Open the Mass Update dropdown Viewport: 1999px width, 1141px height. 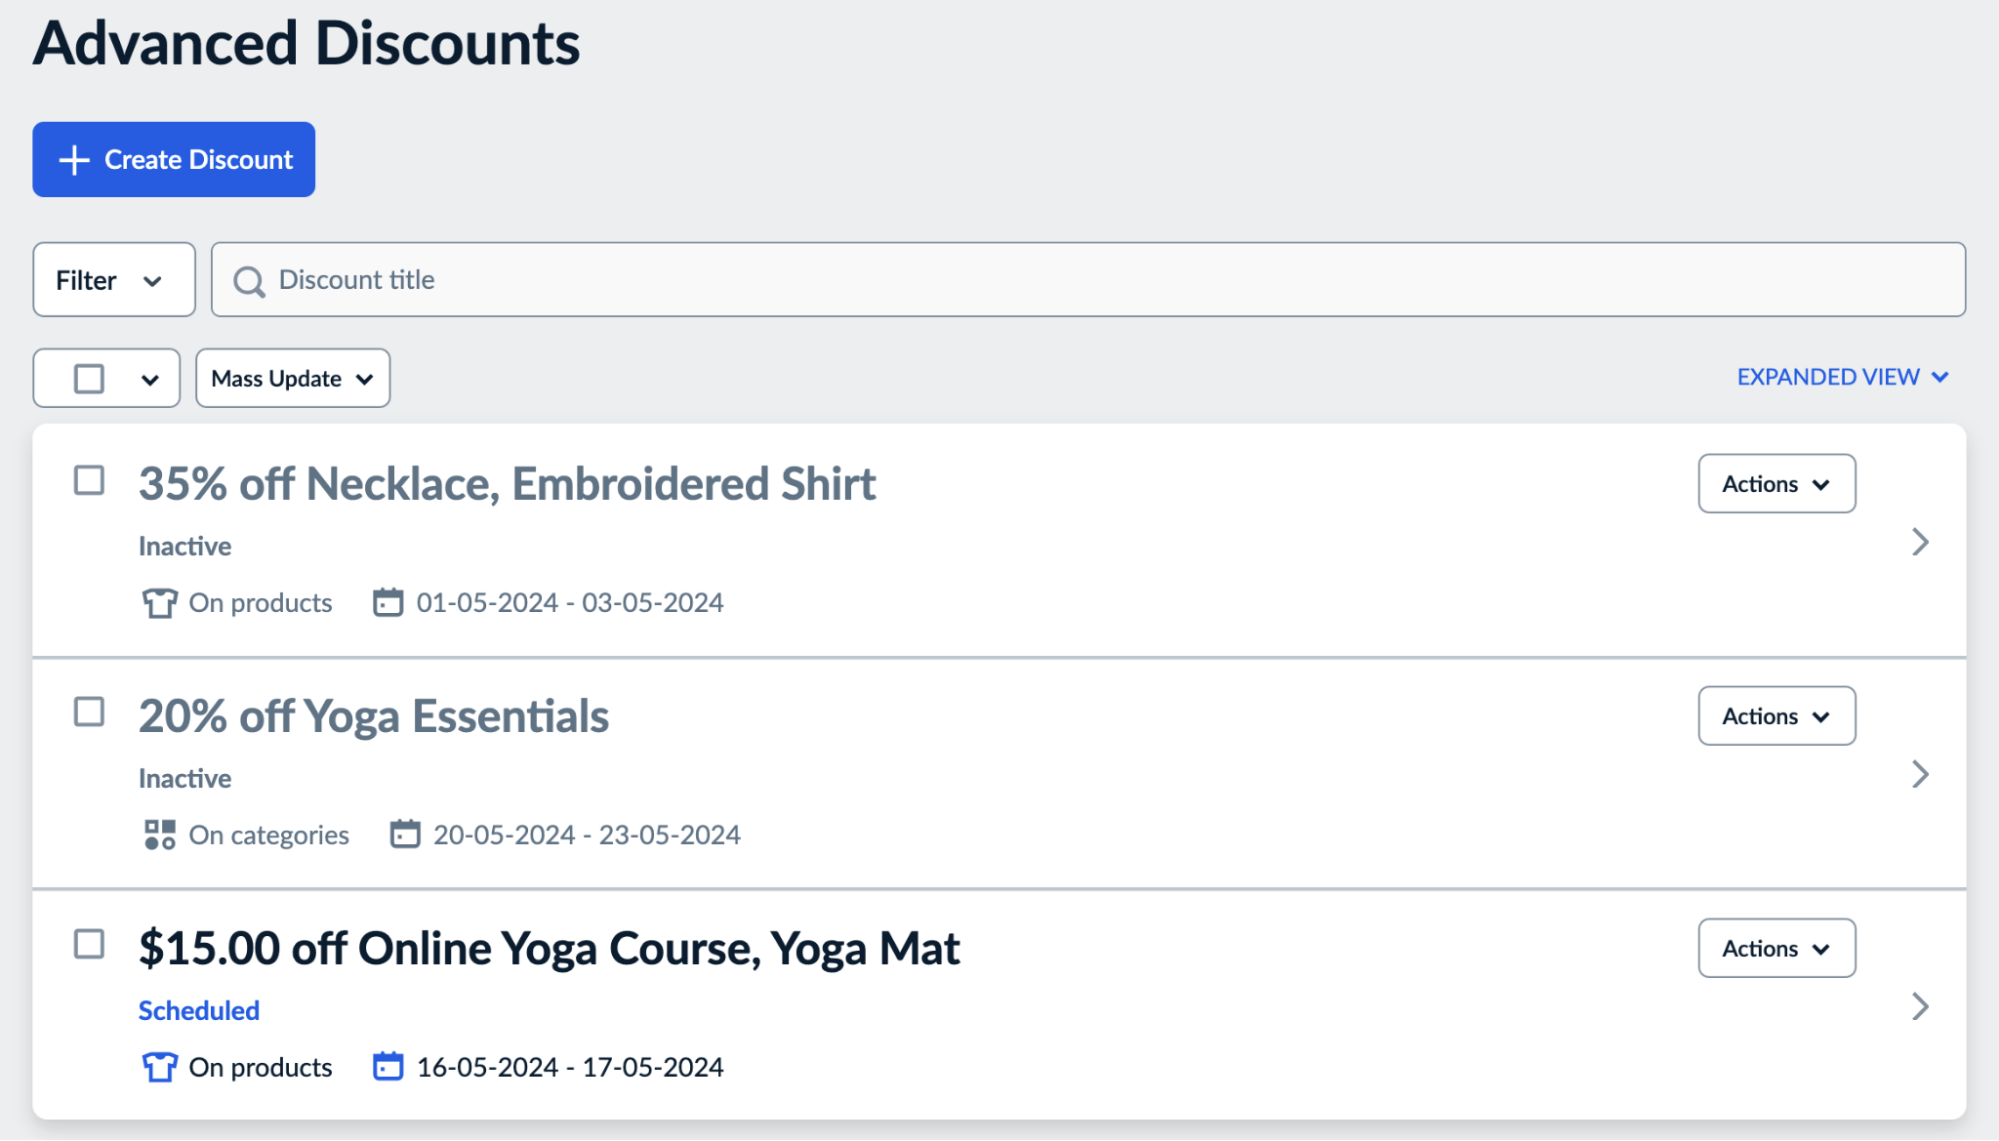click(292, 378)
